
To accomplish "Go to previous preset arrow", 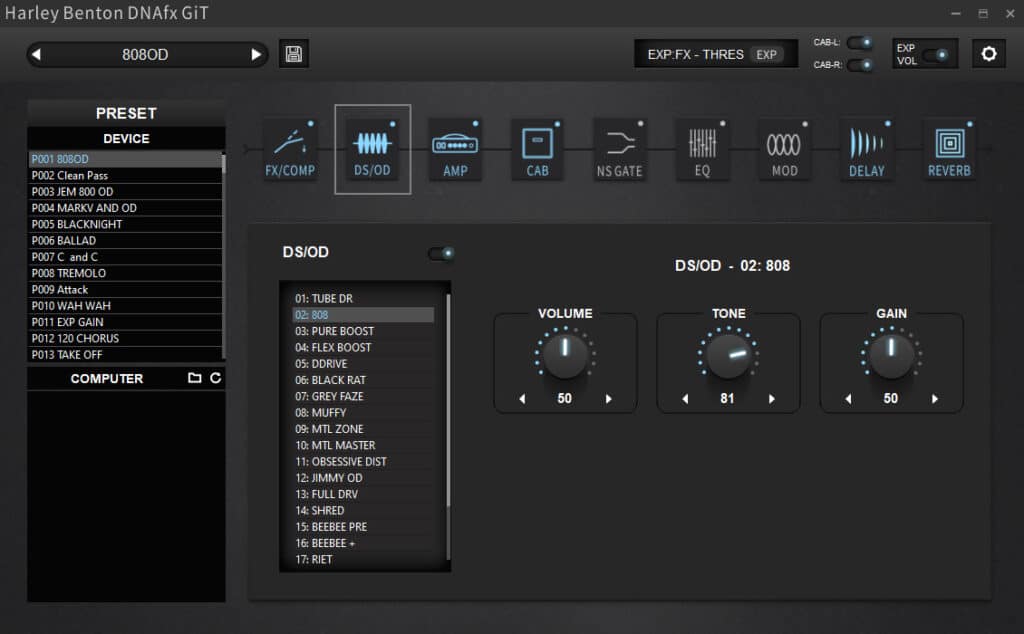I will click(x=37, y=54).
